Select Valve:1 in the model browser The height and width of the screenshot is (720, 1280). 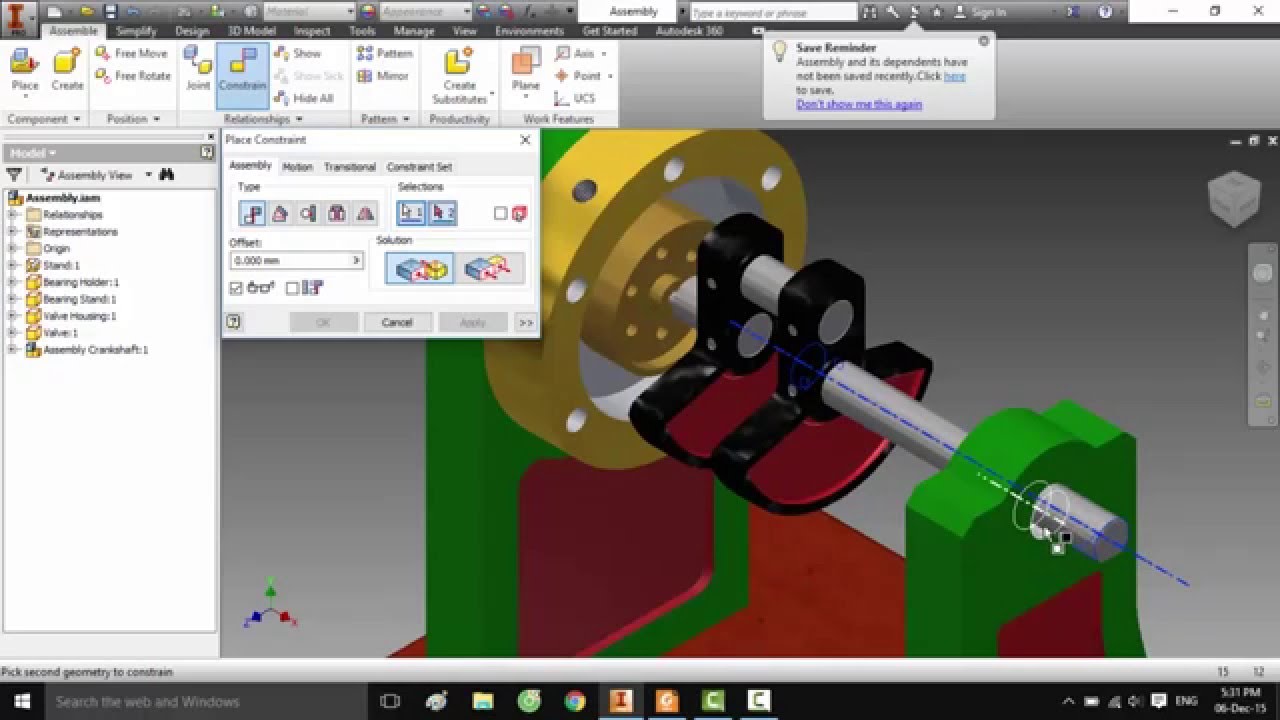[60, 333]
